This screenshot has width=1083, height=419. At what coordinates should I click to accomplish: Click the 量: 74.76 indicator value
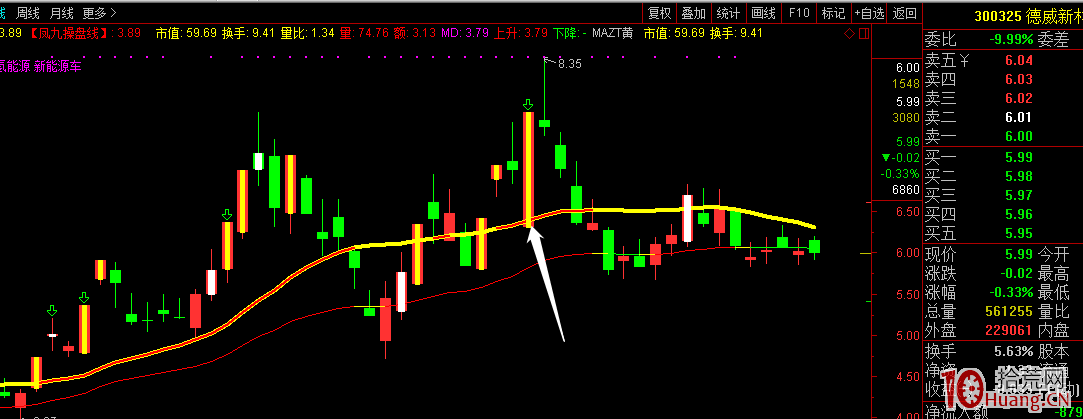pyautogui.click(x=363, y=32)
